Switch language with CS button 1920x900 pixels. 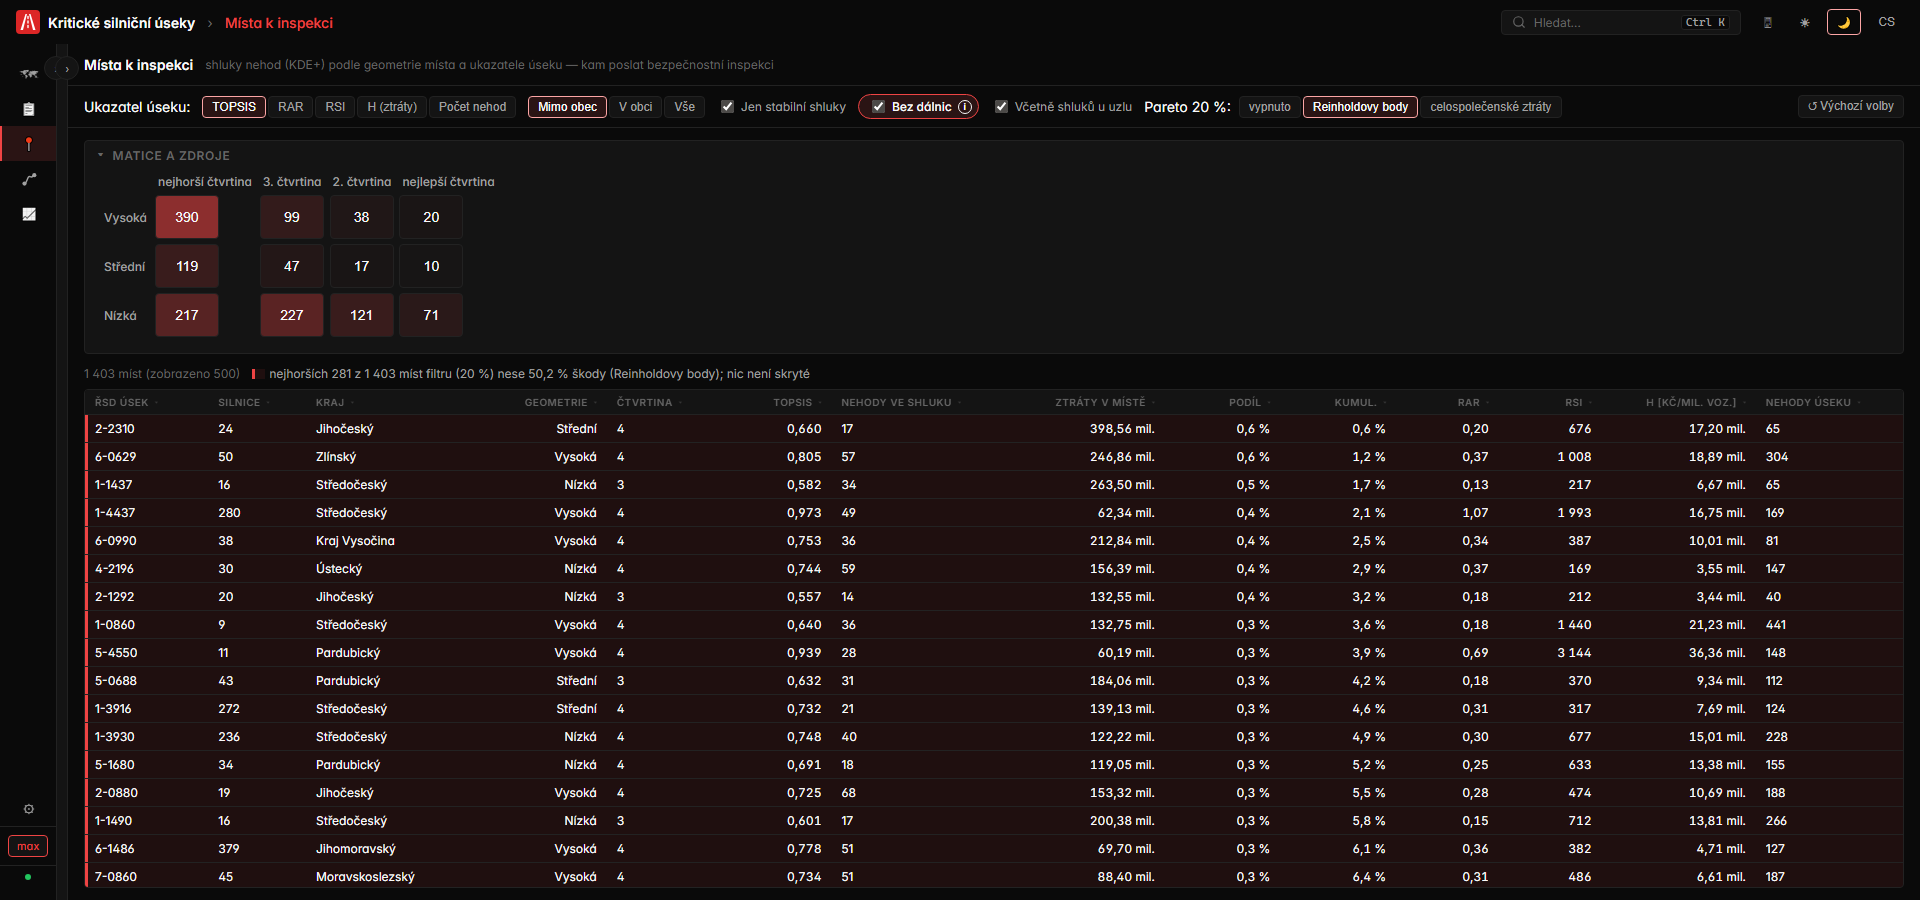pos(1886,22)
